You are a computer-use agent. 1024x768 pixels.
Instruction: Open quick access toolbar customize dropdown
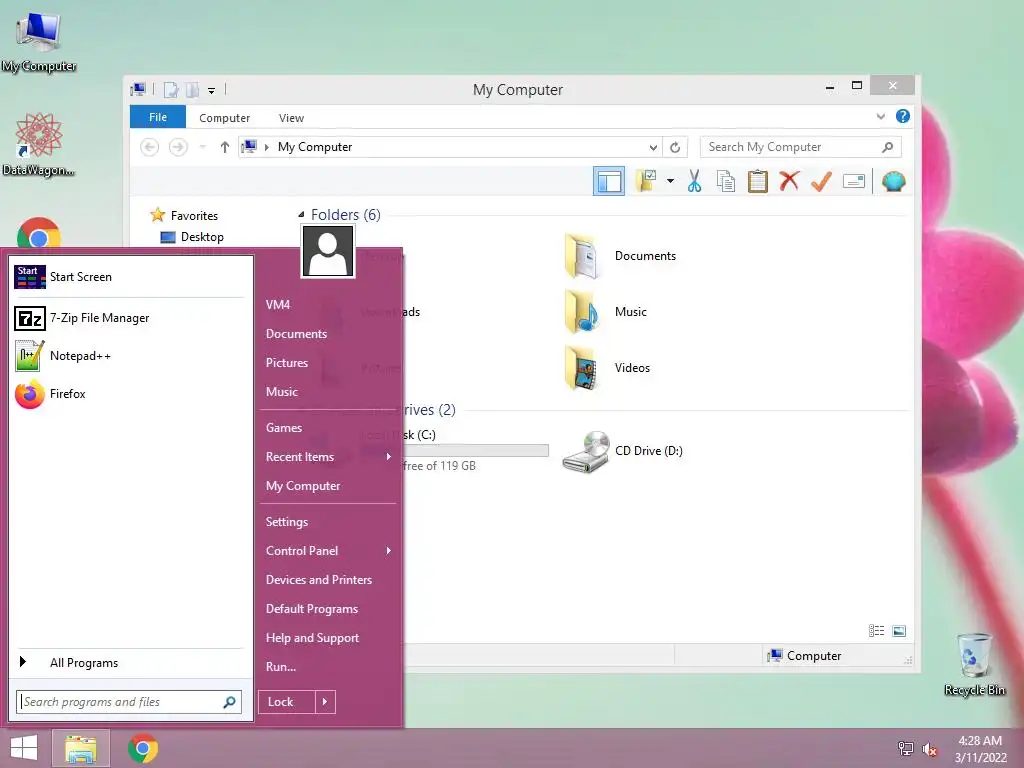pos(212,91)
